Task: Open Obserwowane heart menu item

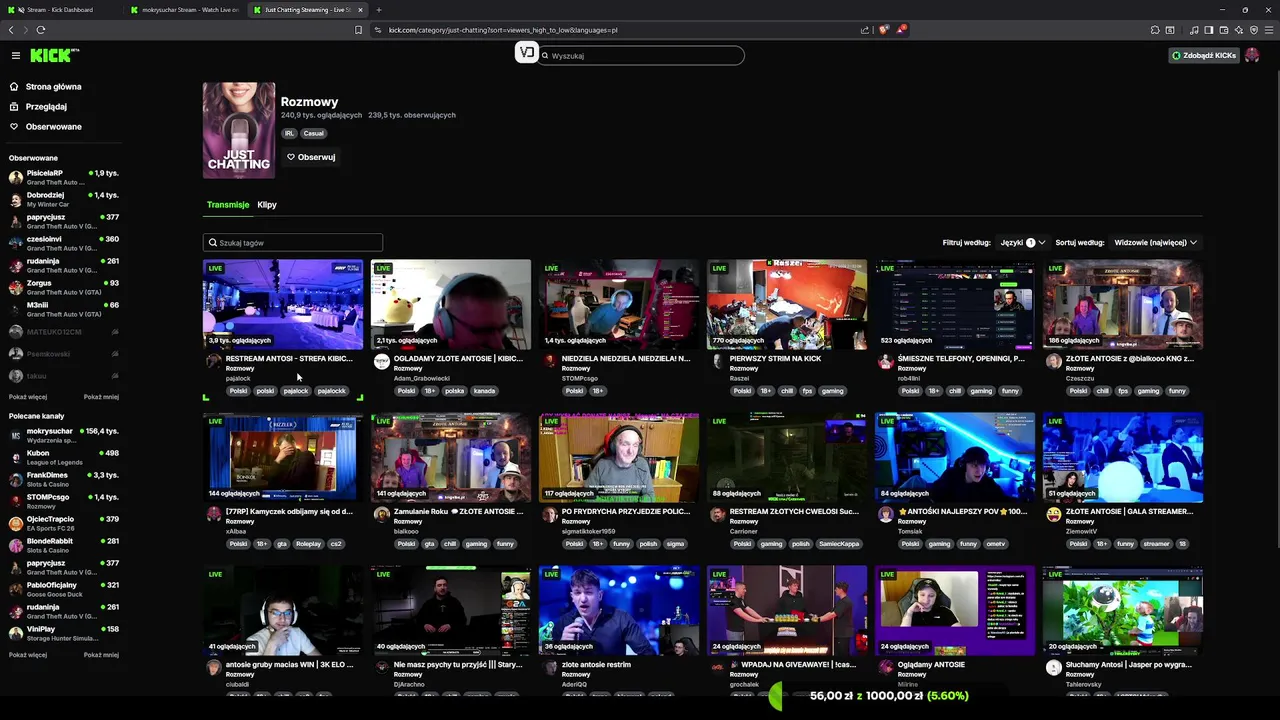Action: (x=53, y=127)
